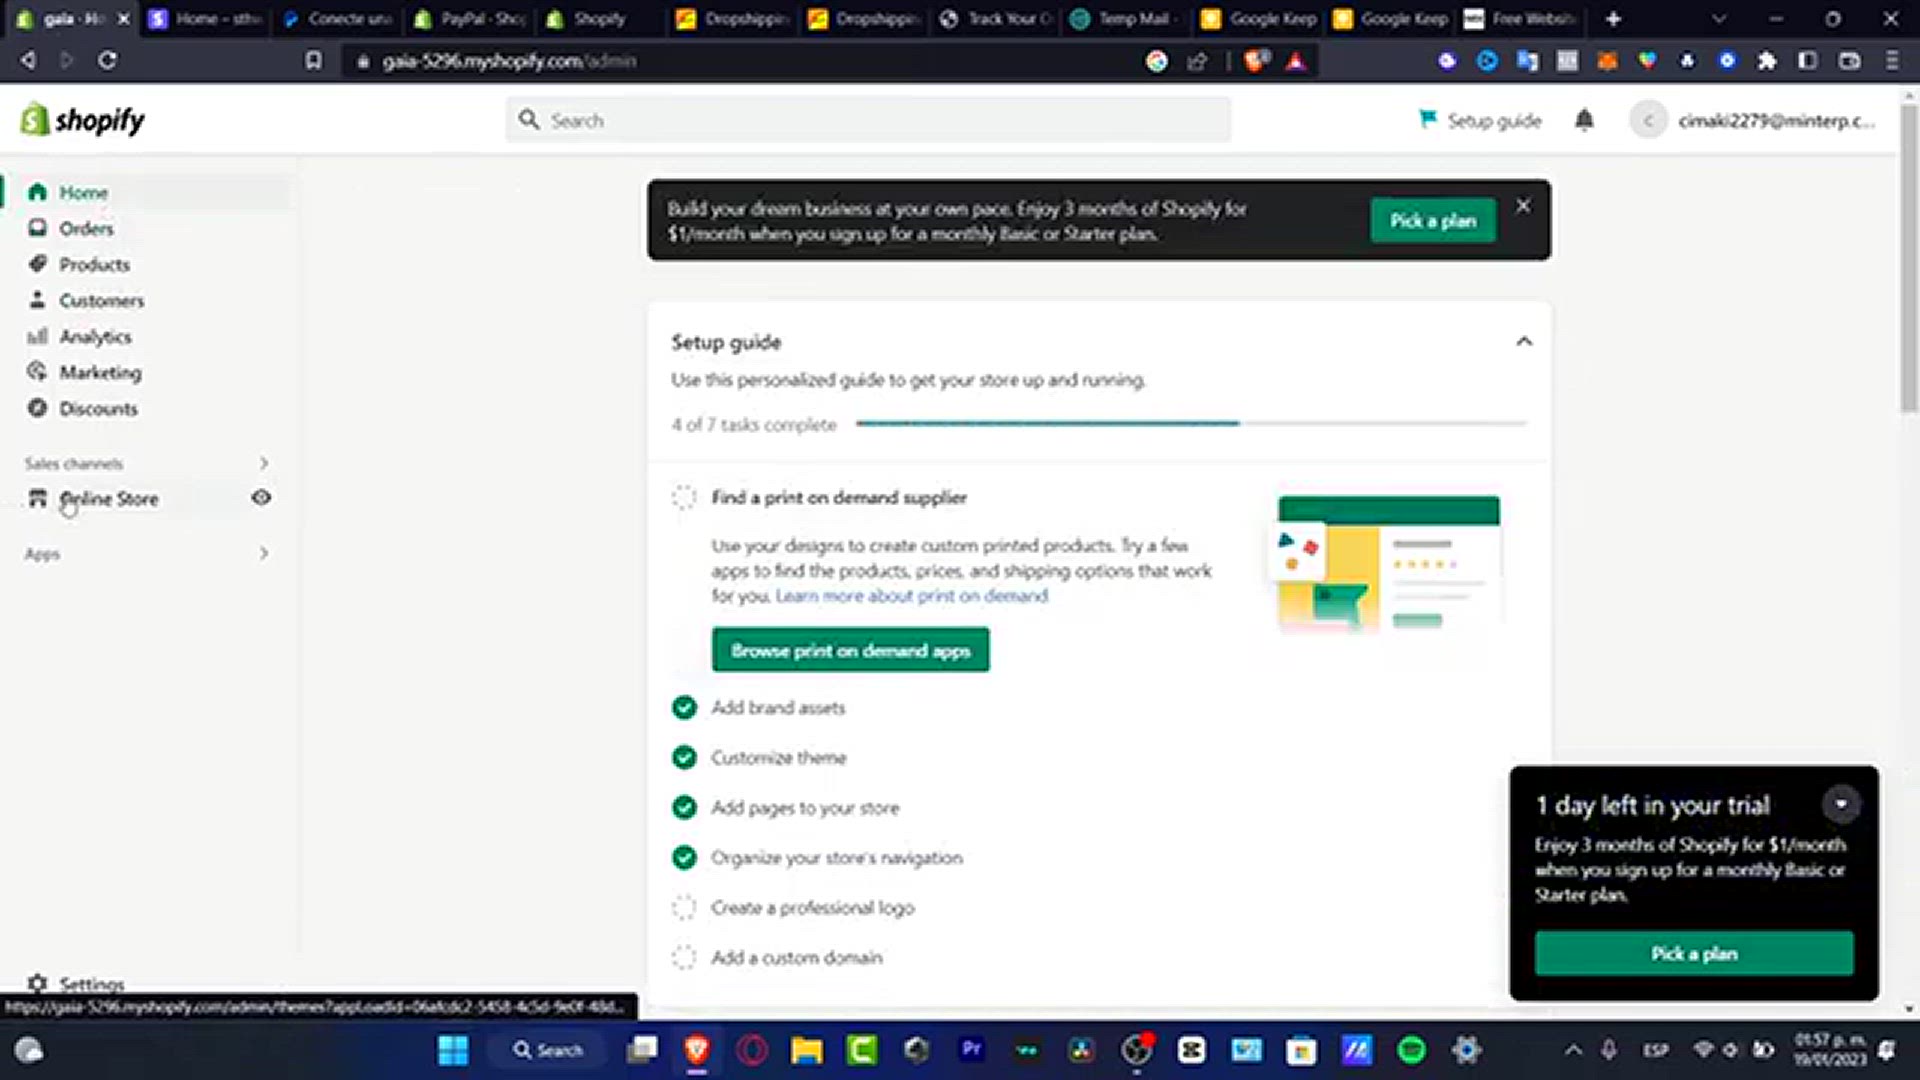Open the Orders section
The image size is (1920, 1080).
pyautogui.click(x=85, y=228)
